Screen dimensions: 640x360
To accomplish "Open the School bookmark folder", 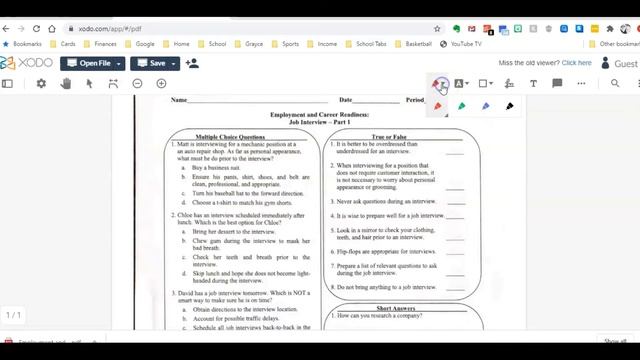I will coord(212,44).
